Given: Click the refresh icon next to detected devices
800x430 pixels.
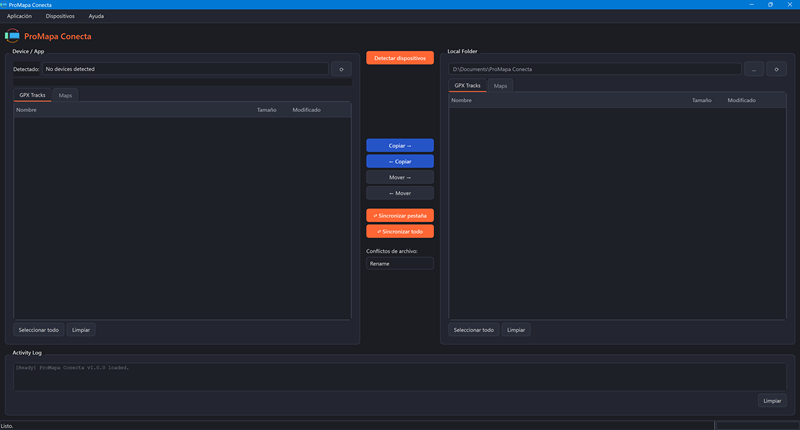Looking at the screenshot, I should 341,69.
